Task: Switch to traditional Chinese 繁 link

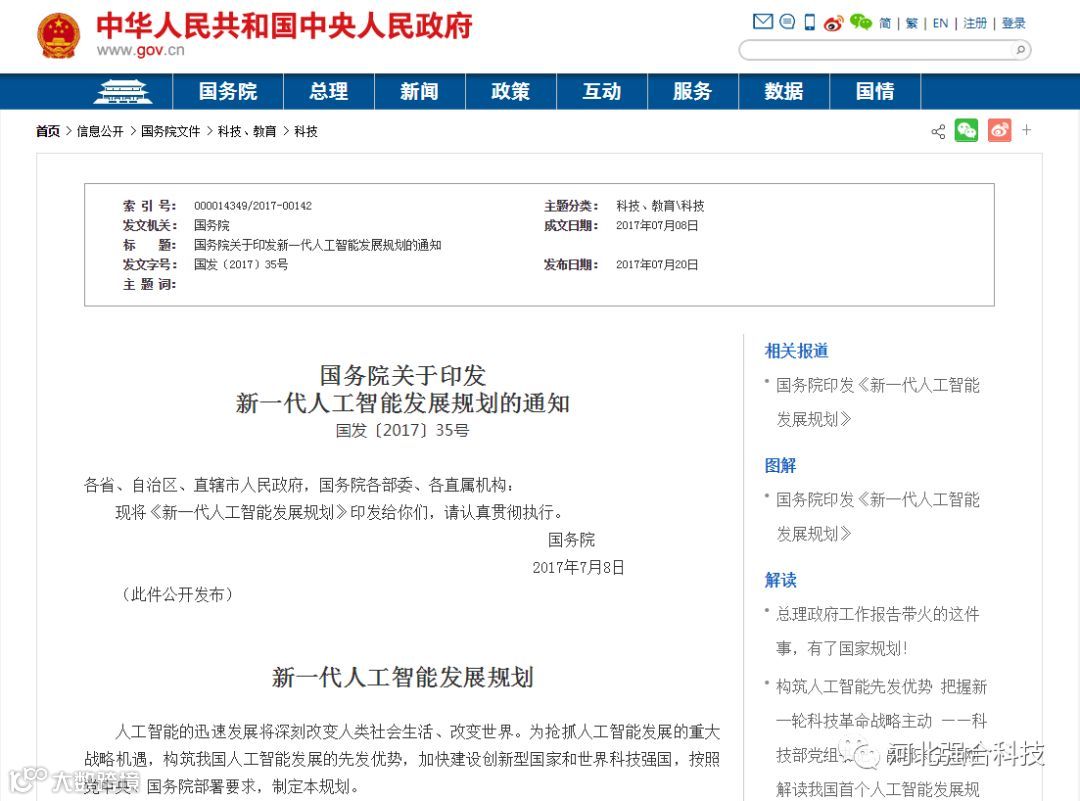Action: coord(911,23)
